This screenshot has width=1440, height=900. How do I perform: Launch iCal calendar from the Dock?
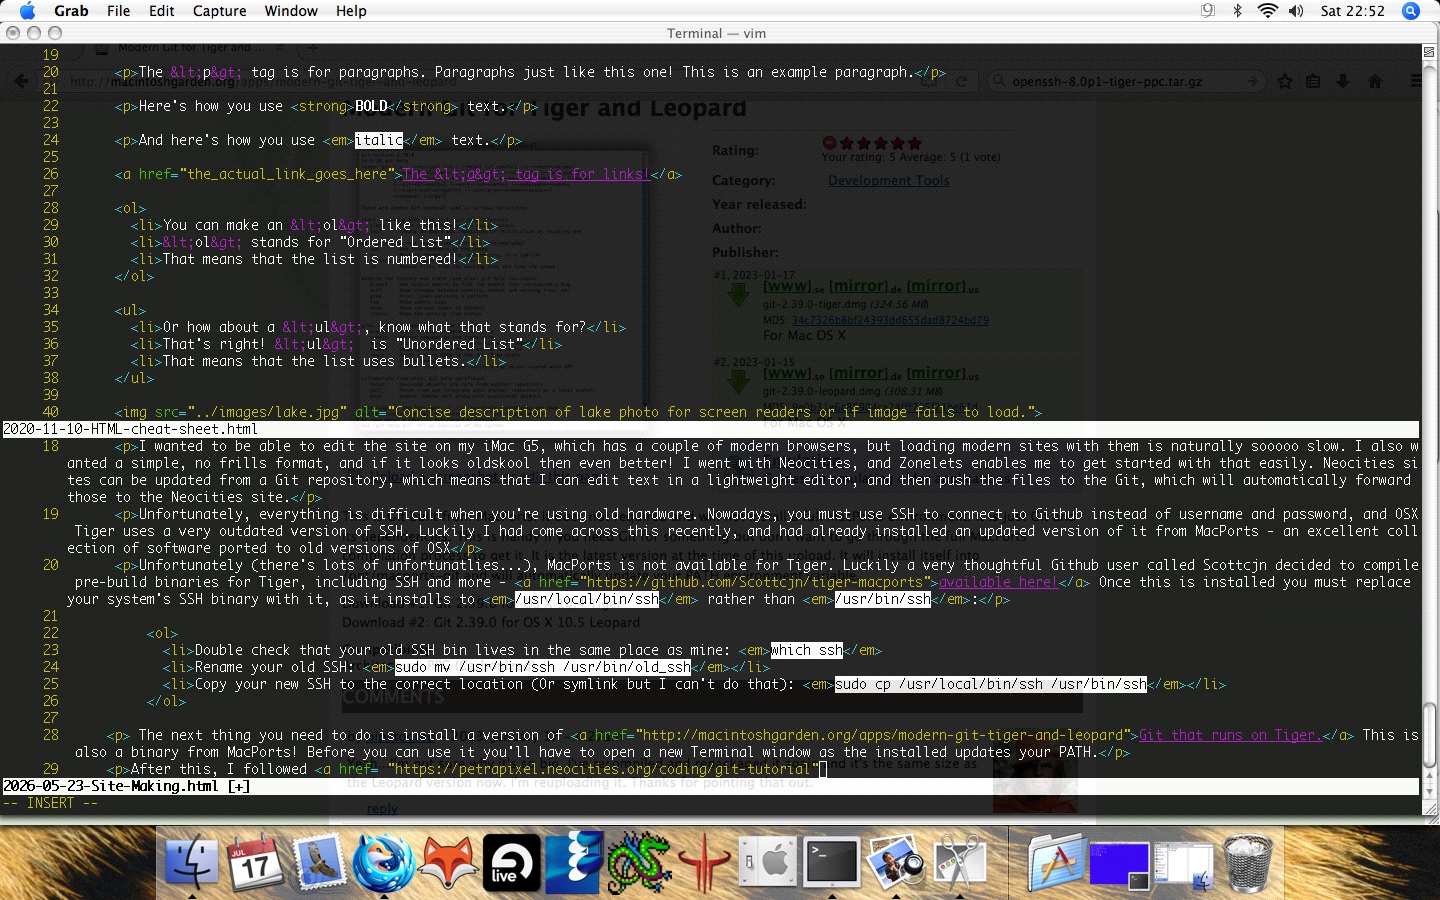[x=256, y=862]
